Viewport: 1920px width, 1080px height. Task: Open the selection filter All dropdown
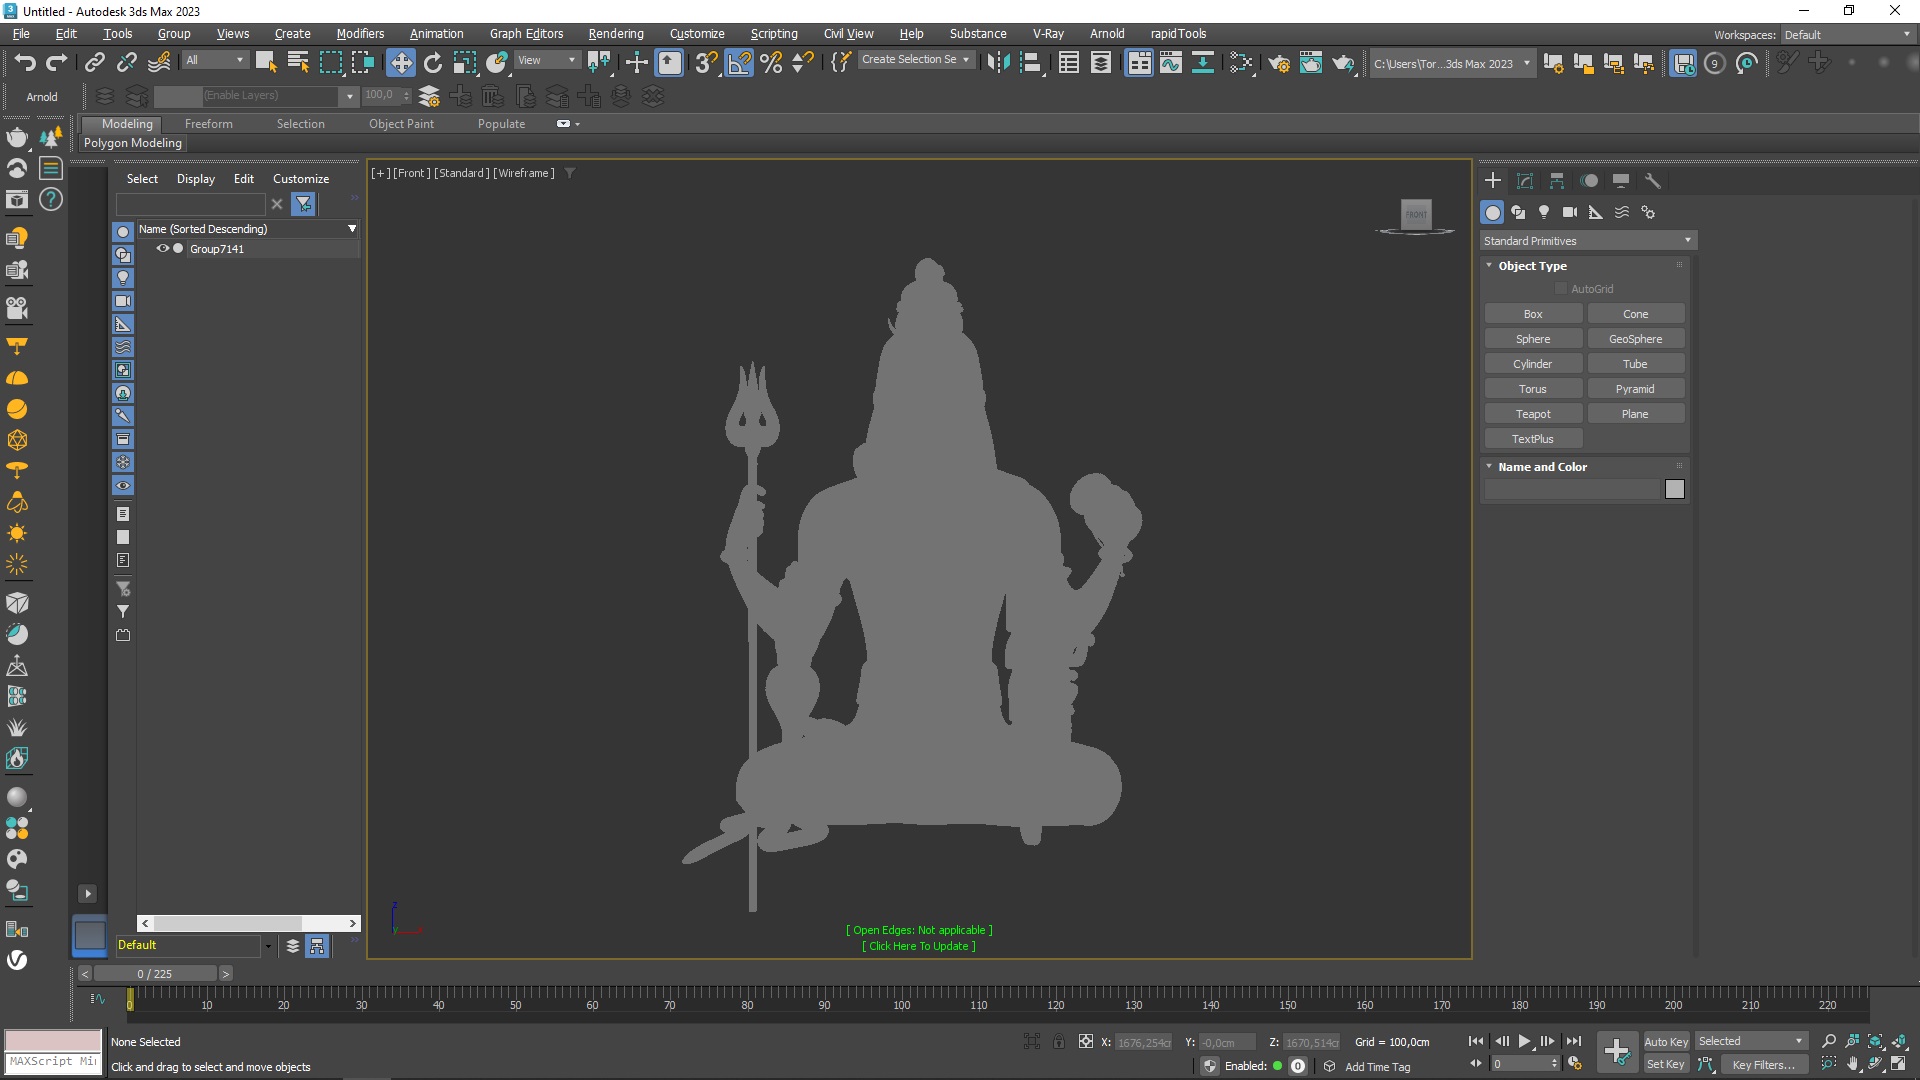point(214,60)
